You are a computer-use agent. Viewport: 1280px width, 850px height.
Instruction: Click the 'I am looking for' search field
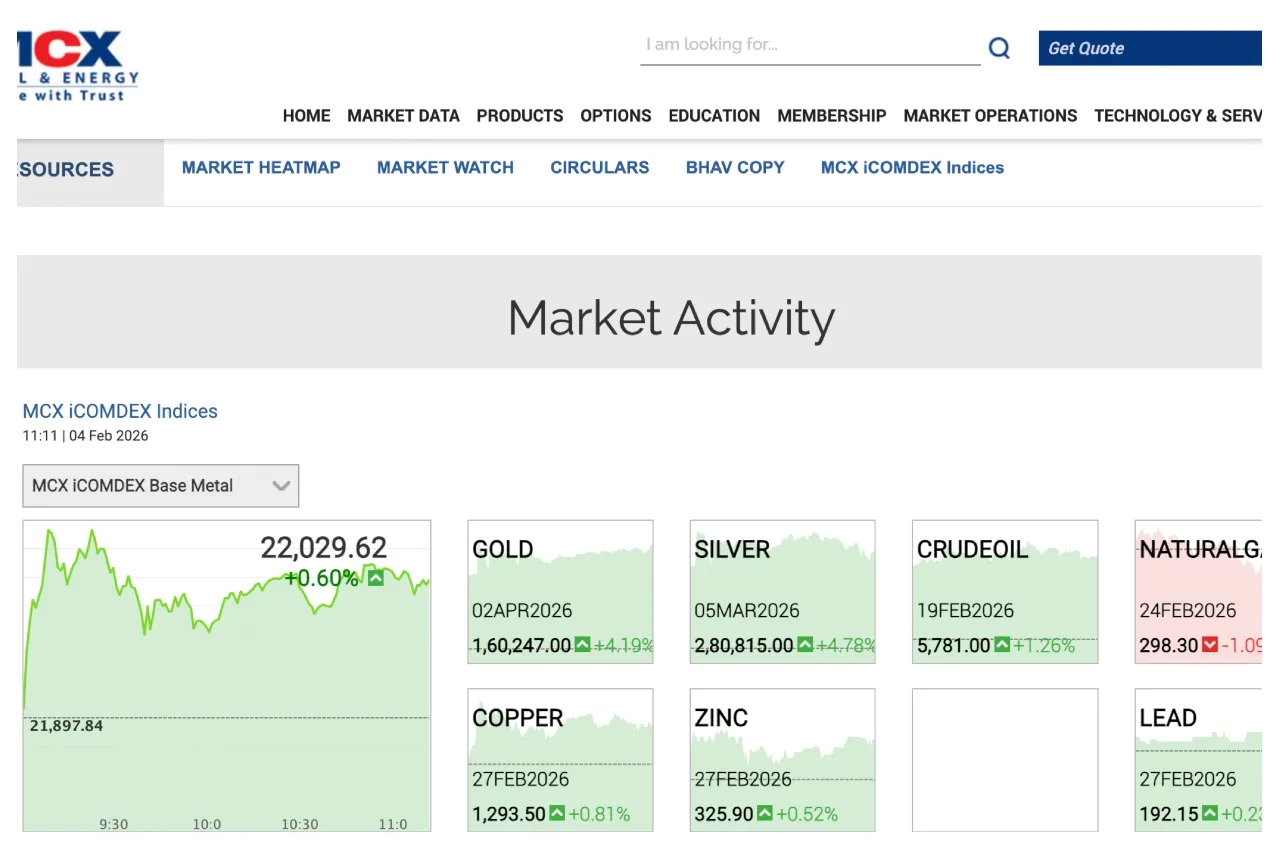click(810, 46)
